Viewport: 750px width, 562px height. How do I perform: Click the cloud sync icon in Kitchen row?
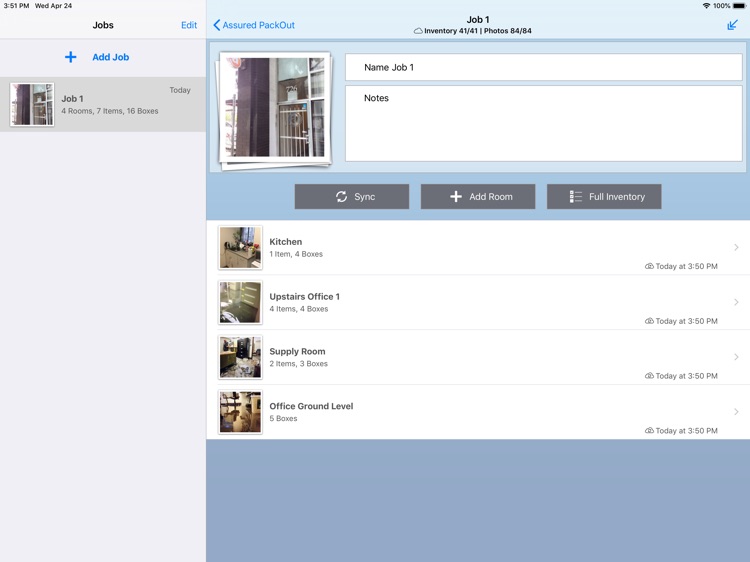(649, 266)
